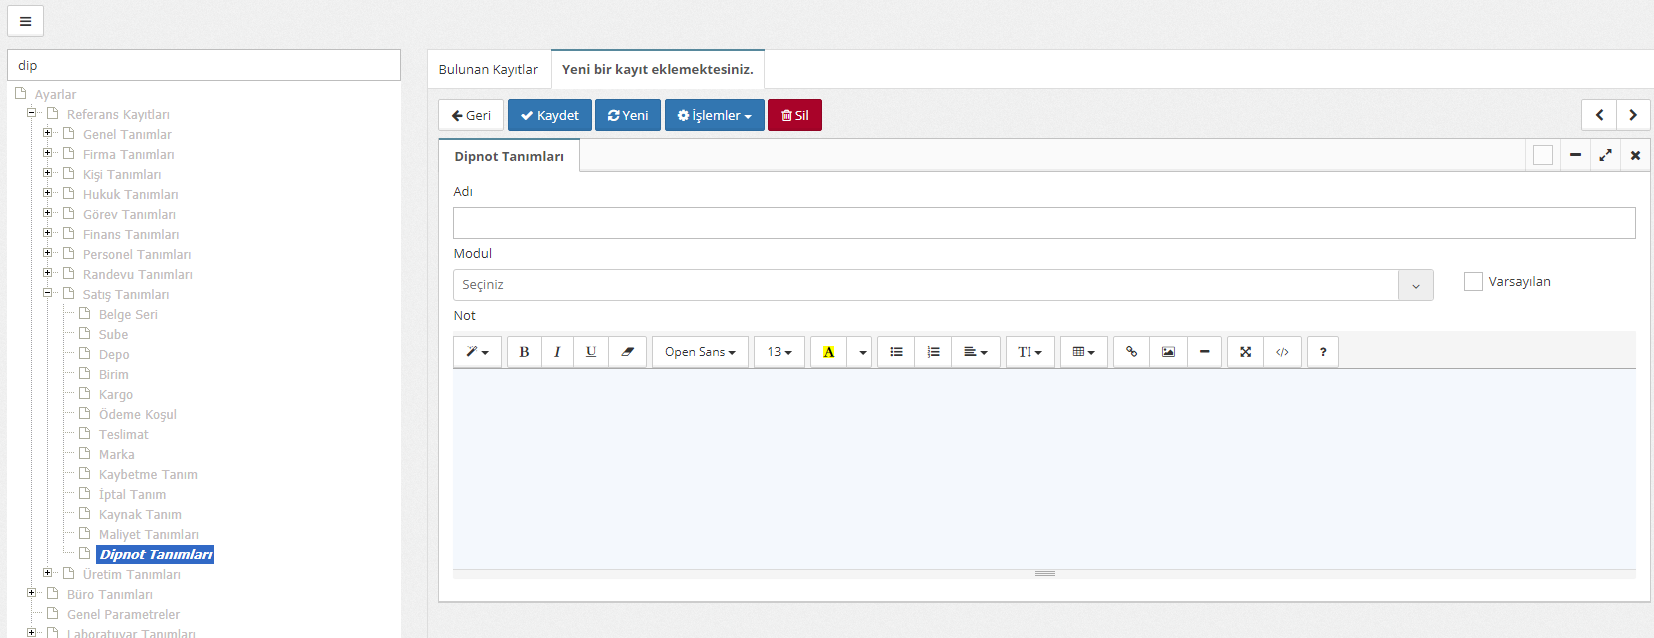Enable the Varsayılan checkbox

(x=1473, y=282)
